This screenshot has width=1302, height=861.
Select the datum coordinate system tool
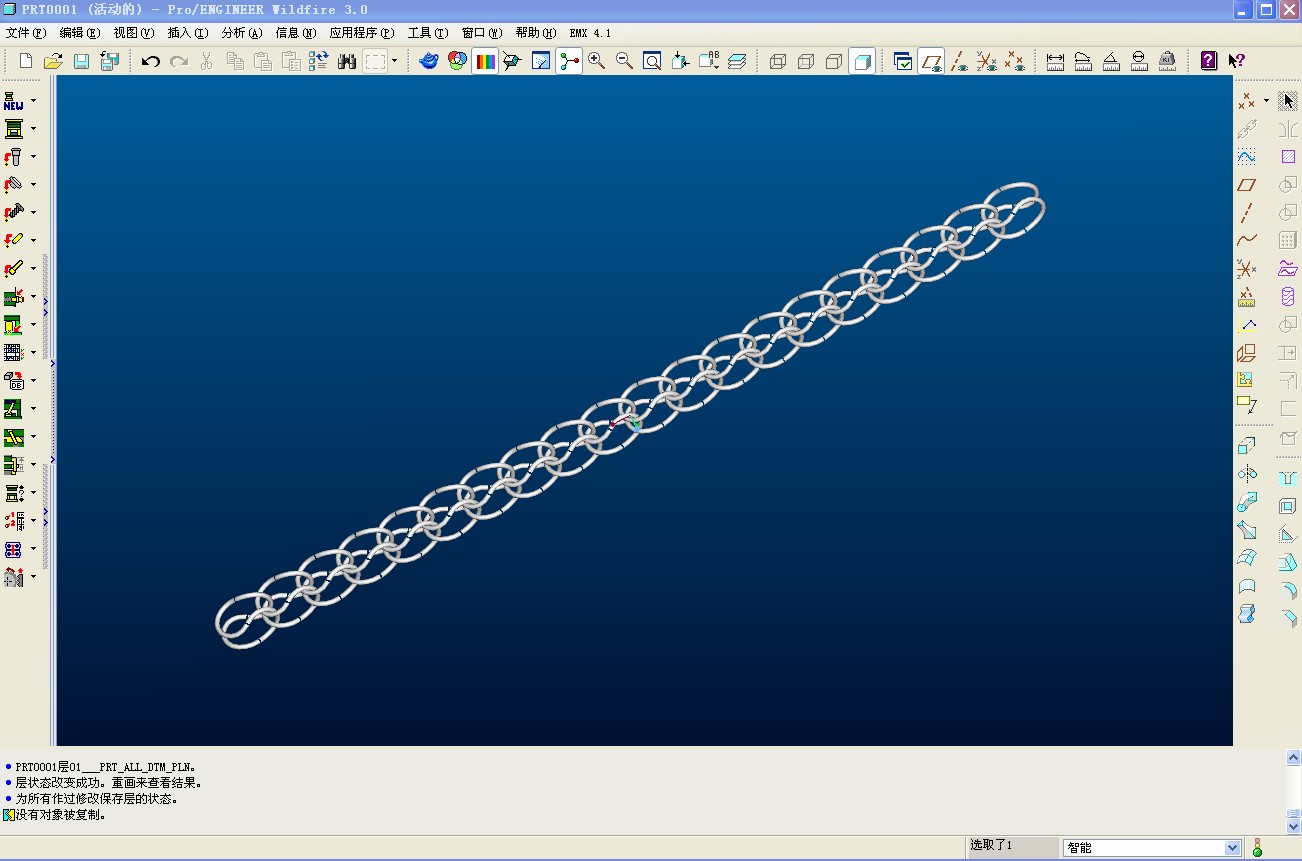coord(1246,268)
